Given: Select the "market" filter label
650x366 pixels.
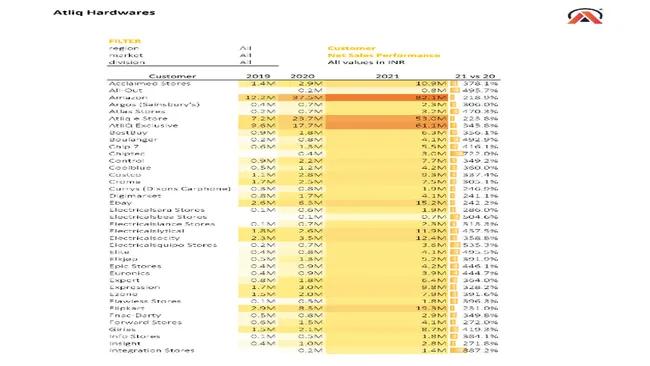Looking at the screenshot, I should [126, 55].
